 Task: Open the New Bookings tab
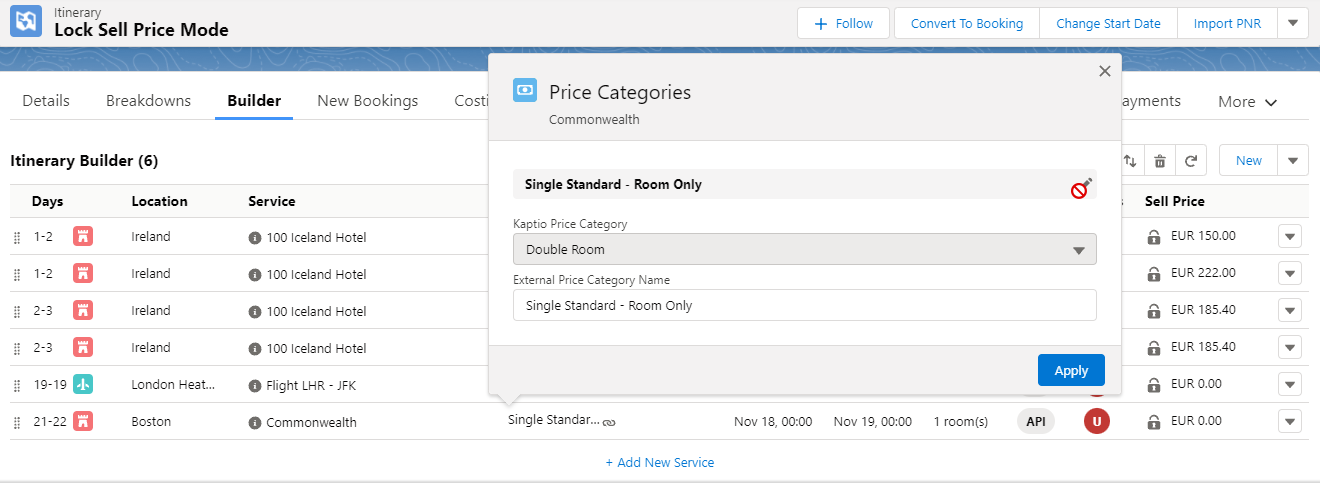[367, 101]
